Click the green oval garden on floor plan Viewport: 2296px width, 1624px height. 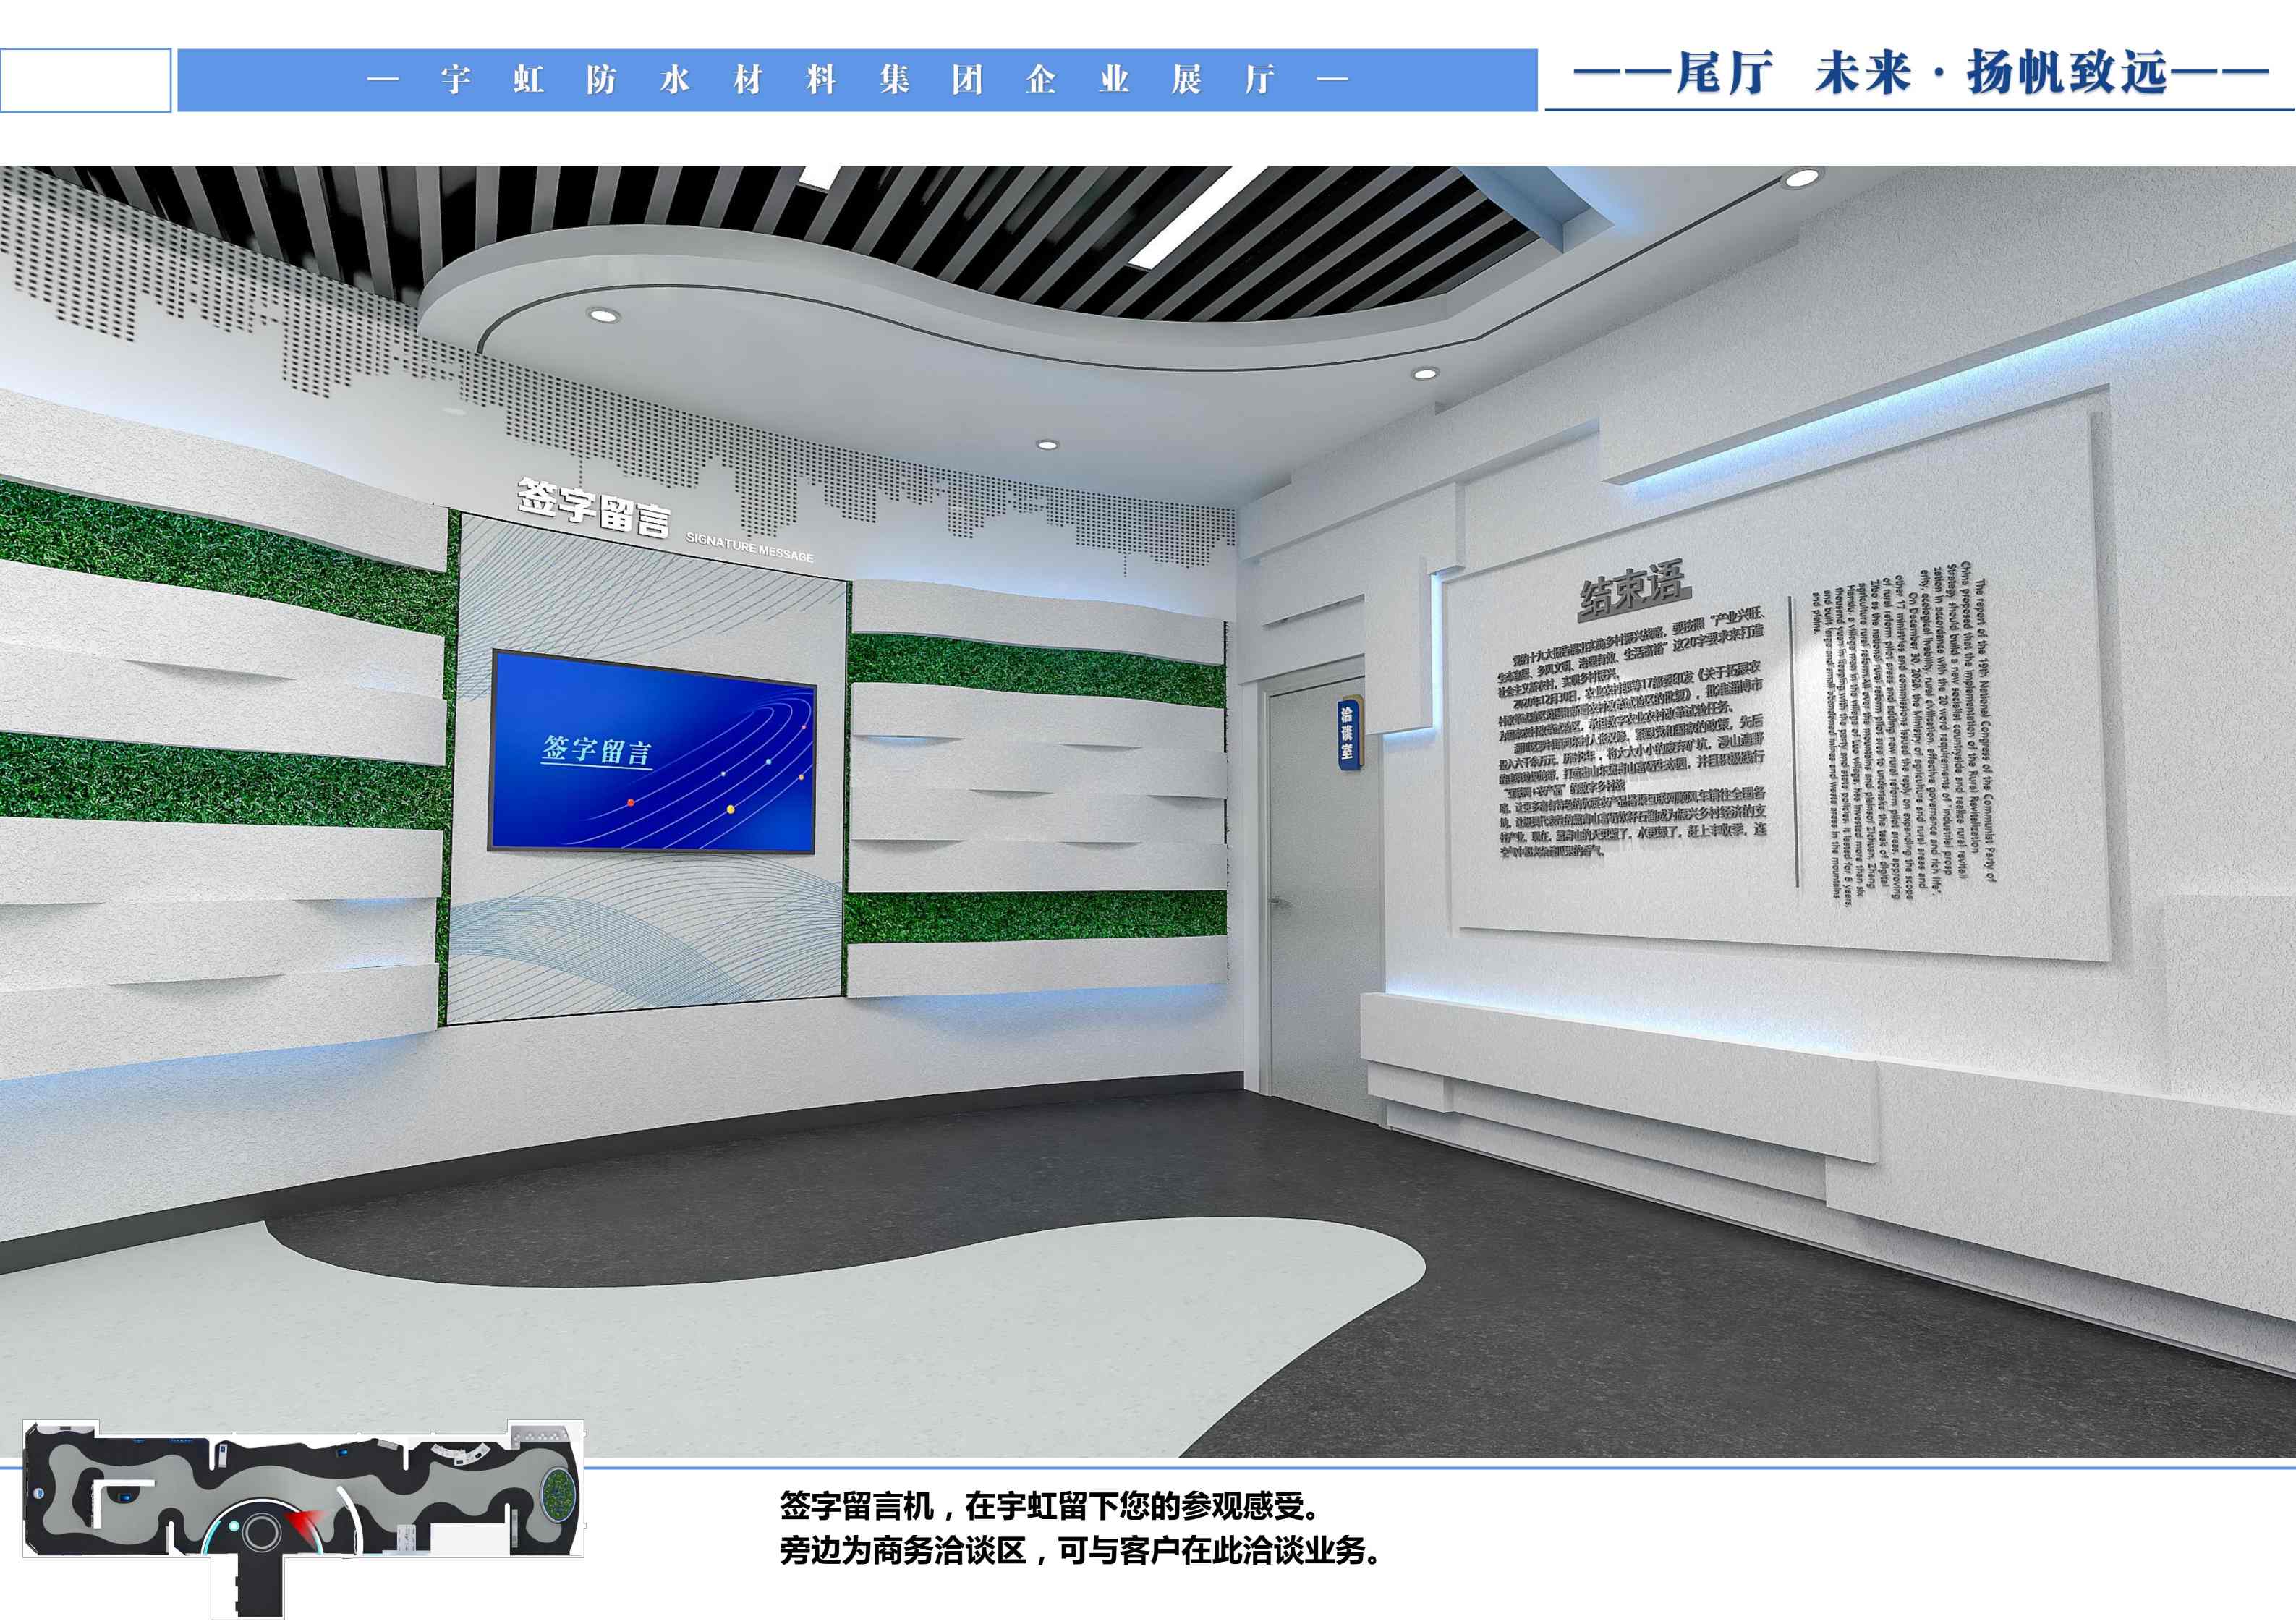point(558,1495)
